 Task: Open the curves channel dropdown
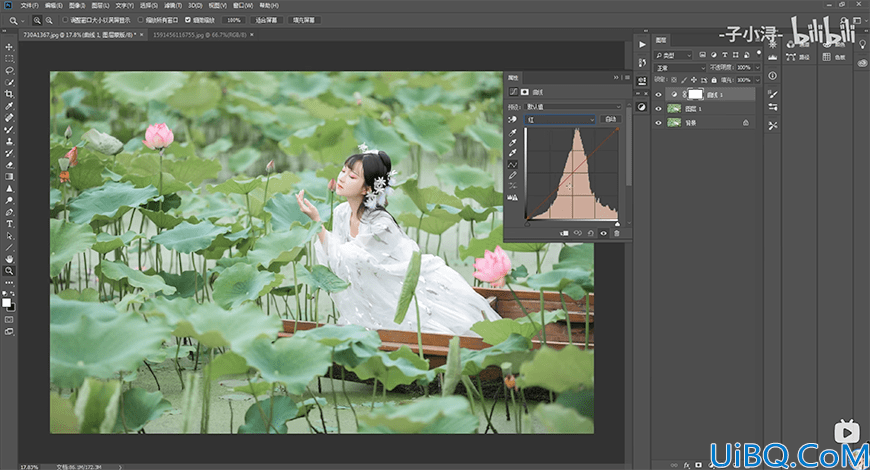pyautogui.click(x=560, y=120)
